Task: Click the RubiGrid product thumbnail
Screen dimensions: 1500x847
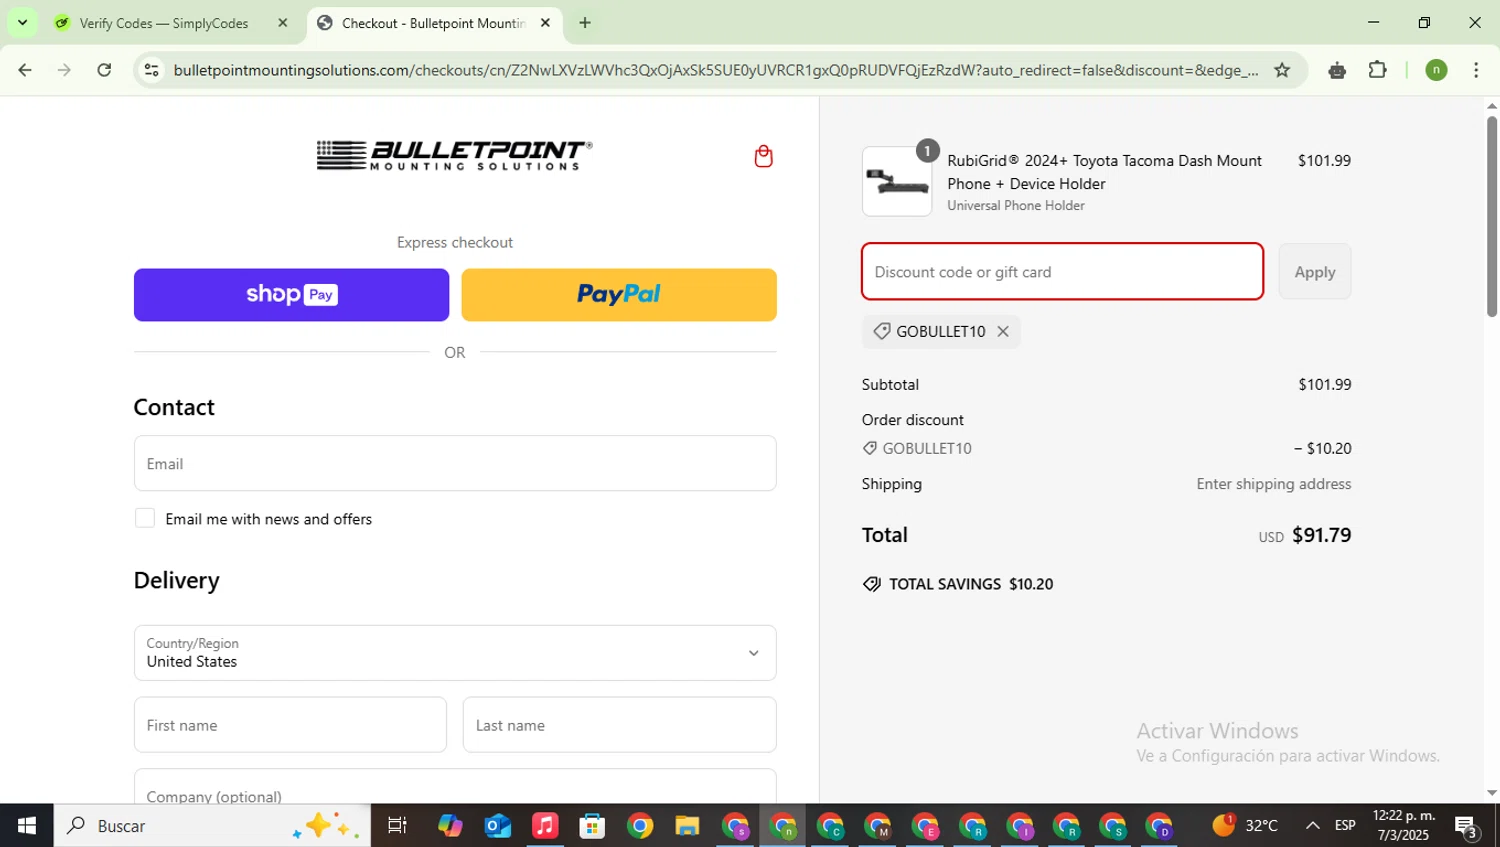Action: click(897, 182)
